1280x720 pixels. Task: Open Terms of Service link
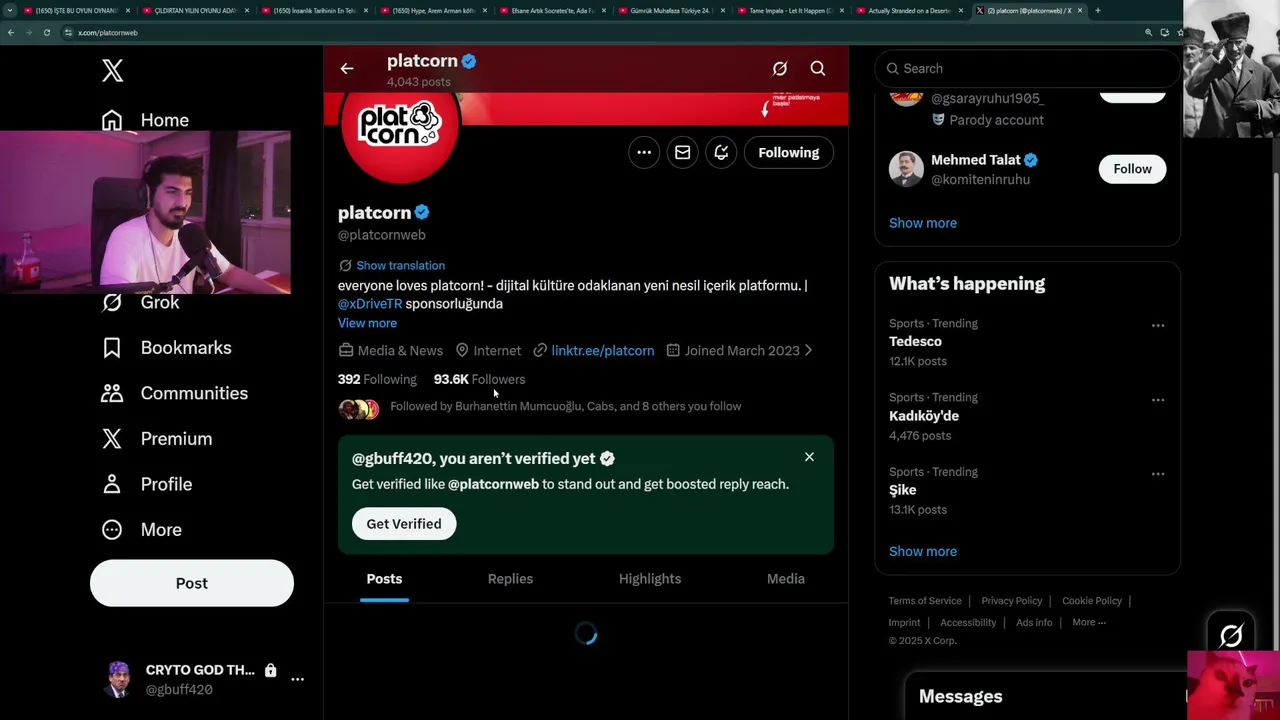[925, 601]
